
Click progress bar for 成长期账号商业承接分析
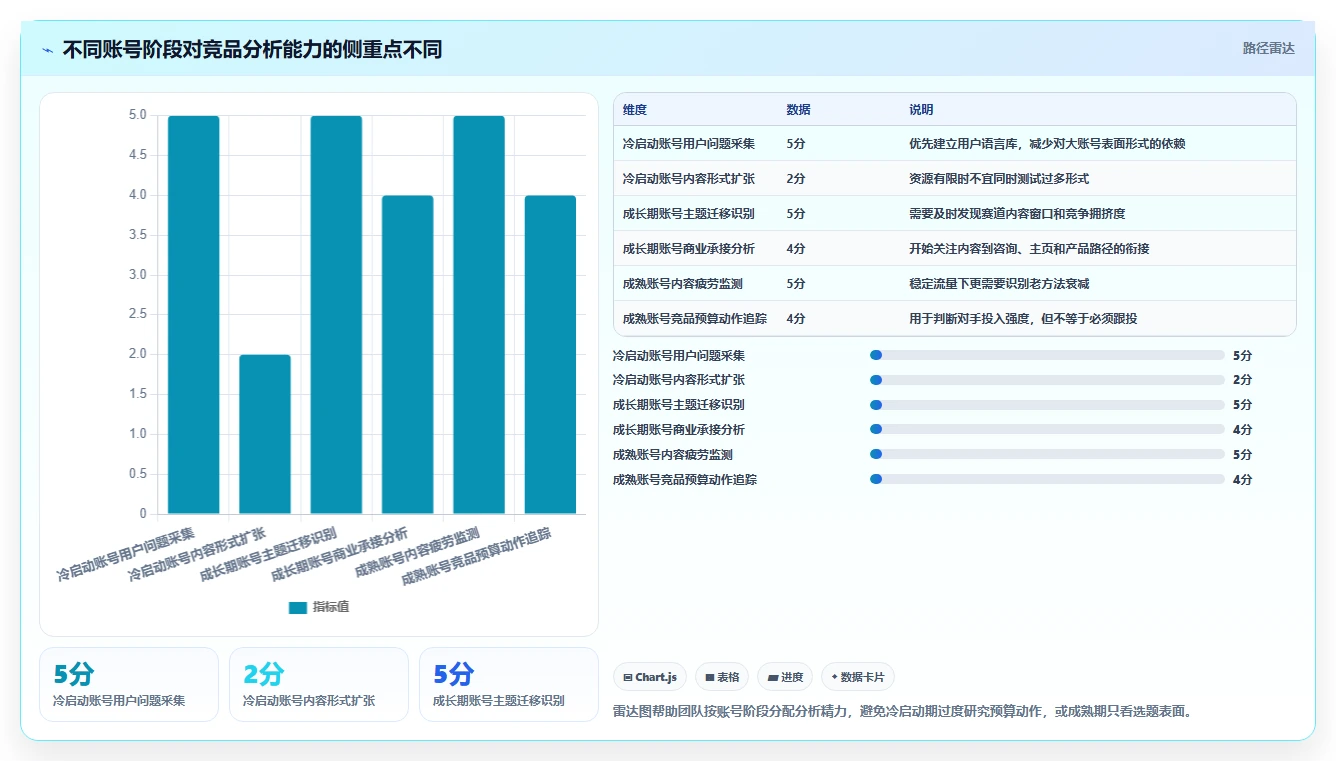(1047, 429)
